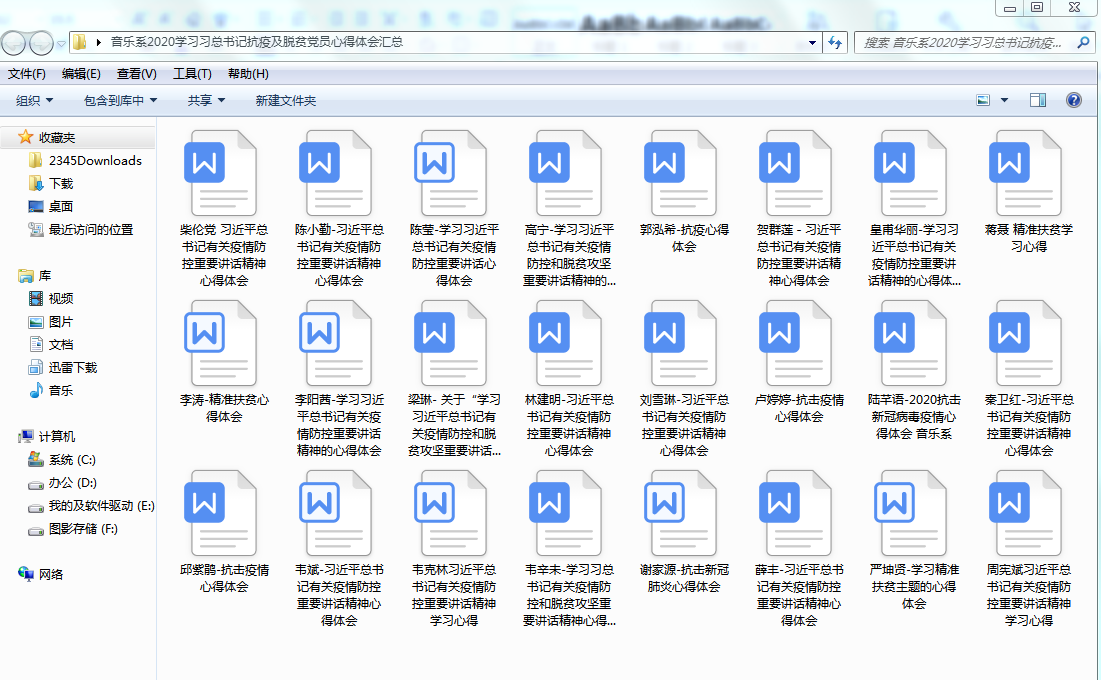
Task: Select the 陈莹-学习习近平 document icon
Action: [451, 173]
